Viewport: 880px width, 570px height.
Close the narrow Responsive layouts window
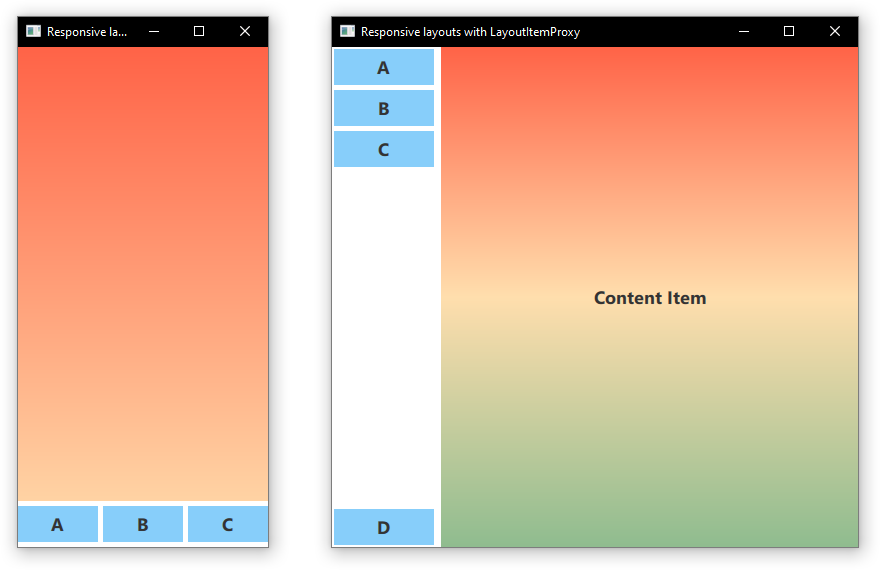pyautogui.click(x=245, y=32)
